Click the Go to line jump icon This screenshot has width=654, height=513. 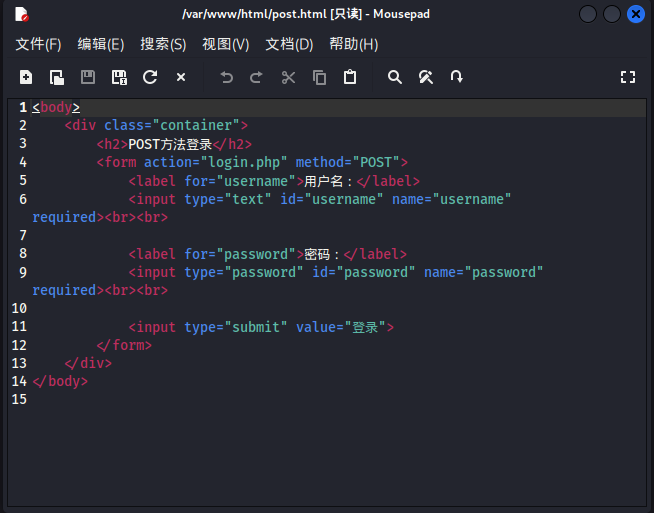tap(456, 77)
